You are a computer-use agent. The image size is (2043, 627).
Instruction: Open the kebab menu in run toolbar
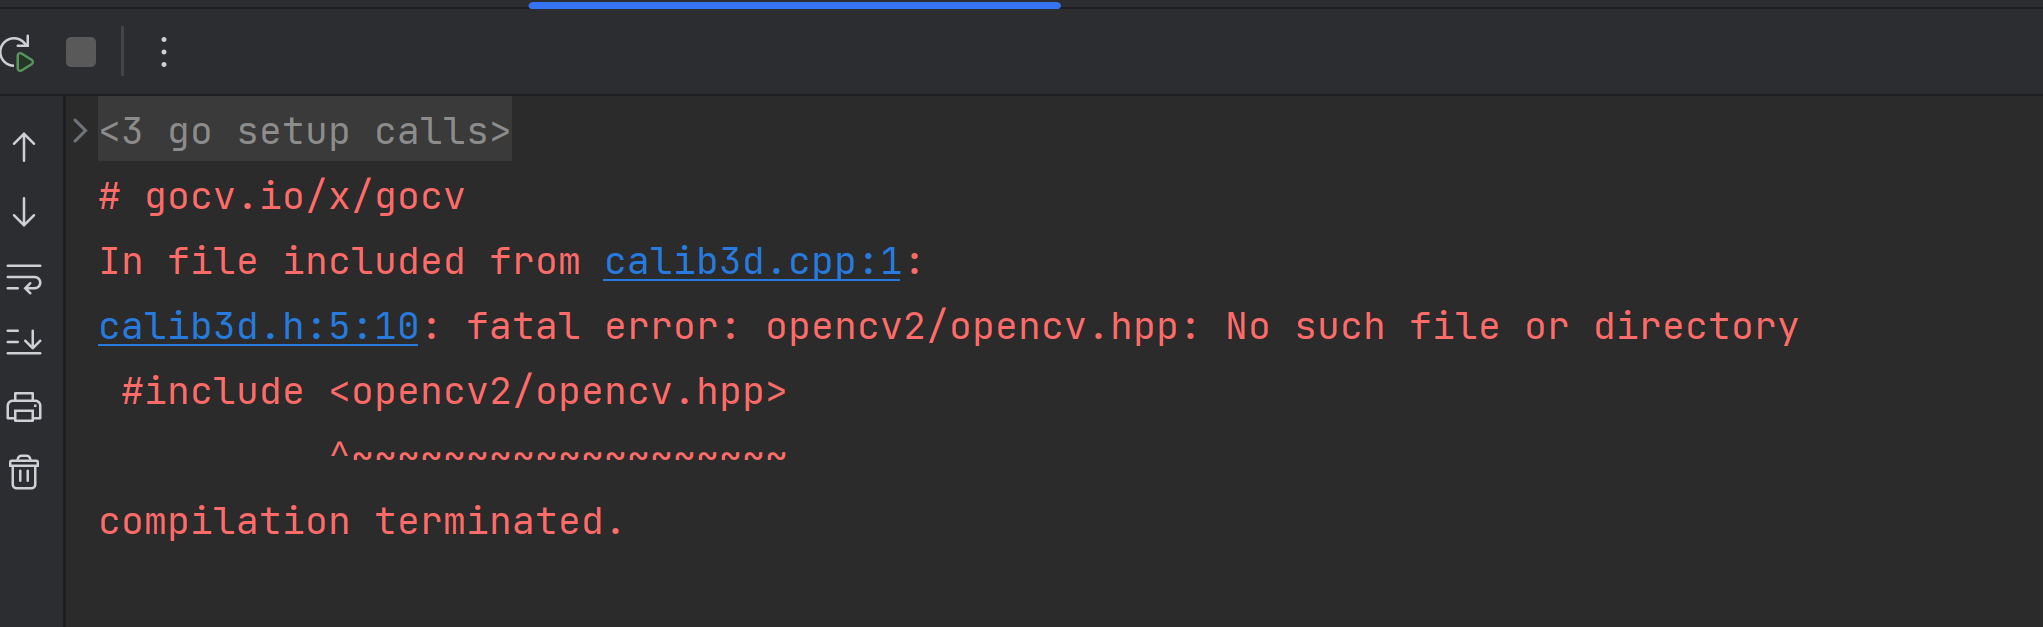[x=163, y=53]
